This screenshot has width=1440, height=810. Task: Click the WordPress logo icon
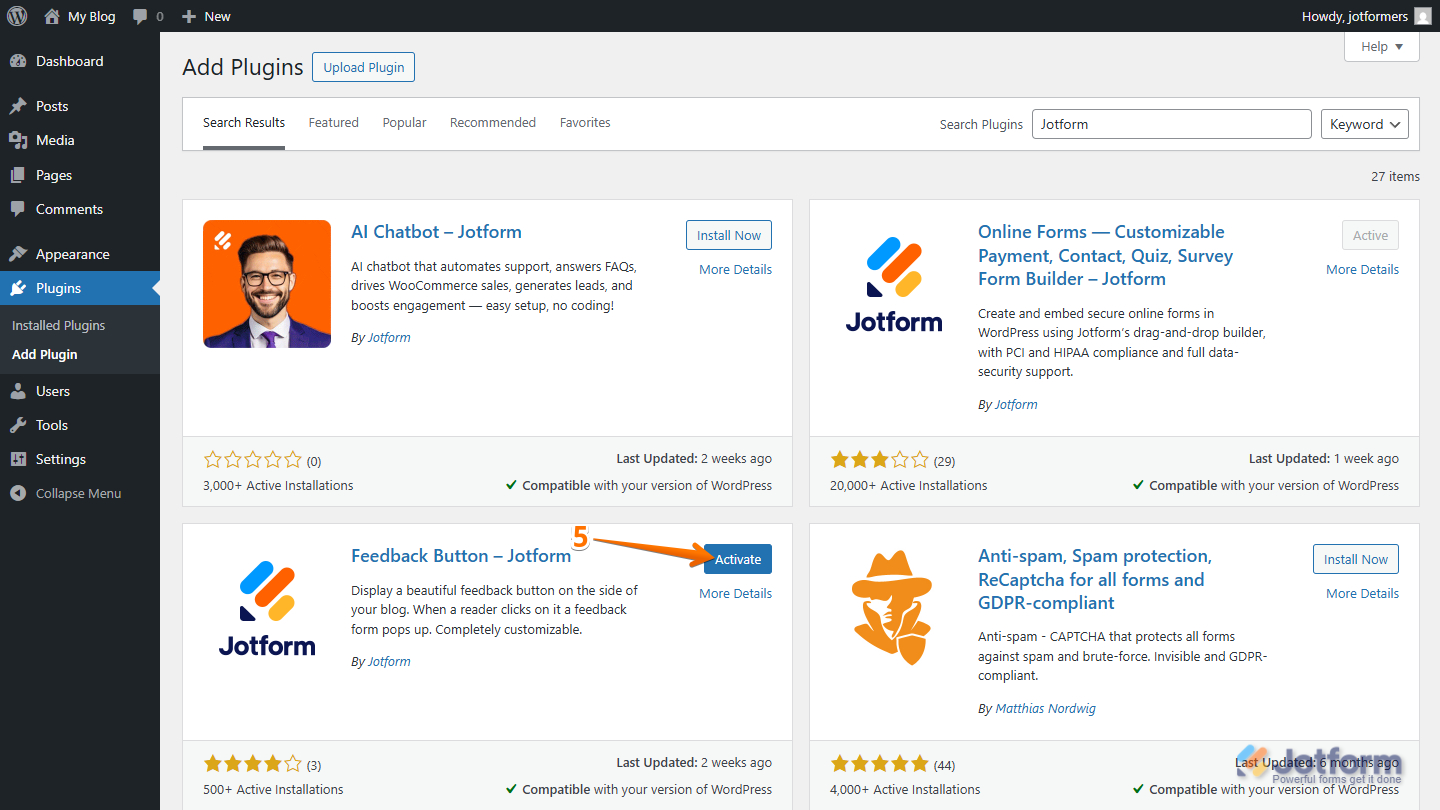click(17, 16)
